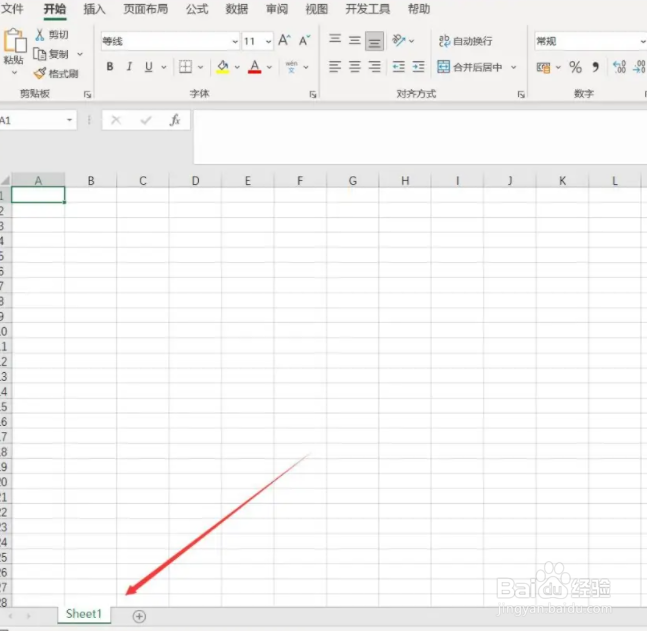The image size is (647, 631).
Task: Select column D header
Action: click(195, 181)
